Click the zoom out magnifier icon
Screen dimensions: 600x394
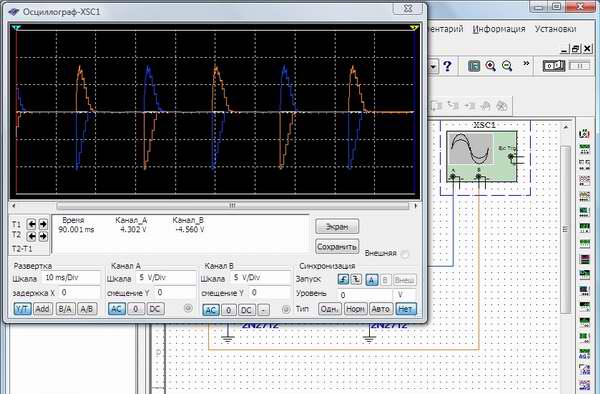click(507, 66)
